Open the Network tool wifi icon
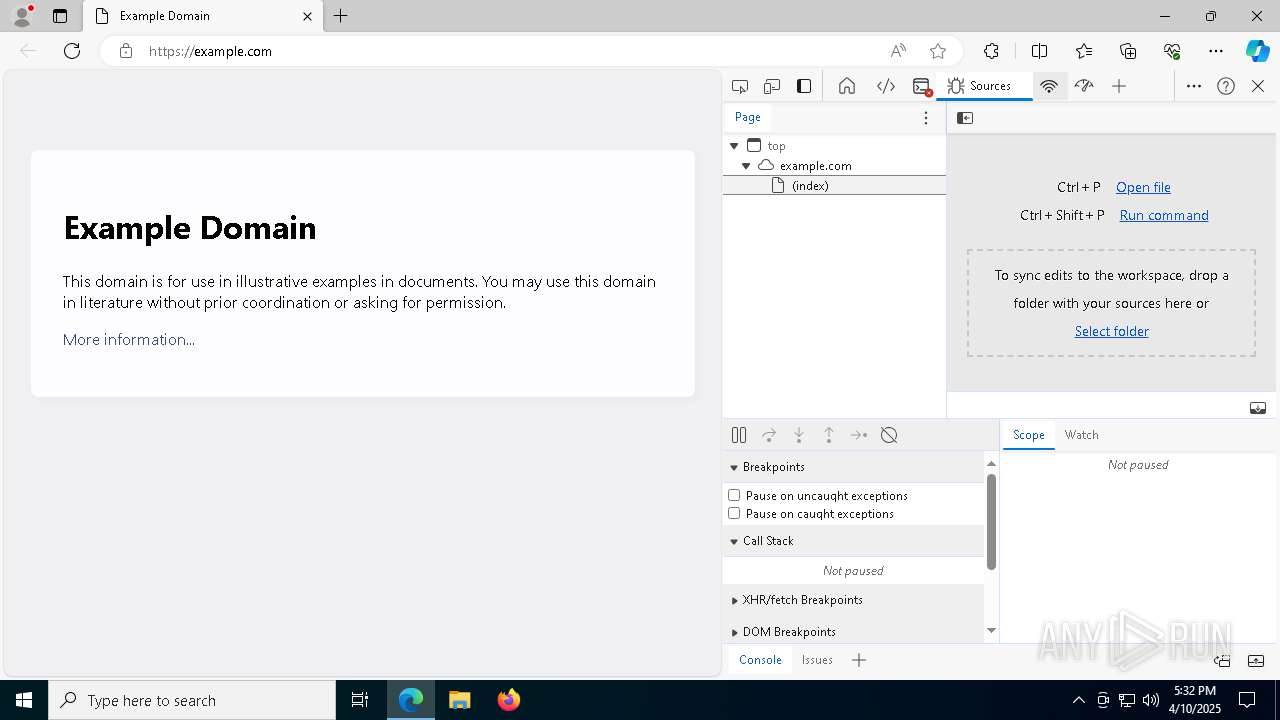Screen dimensions: 1280x720 tap(1049, 86)
